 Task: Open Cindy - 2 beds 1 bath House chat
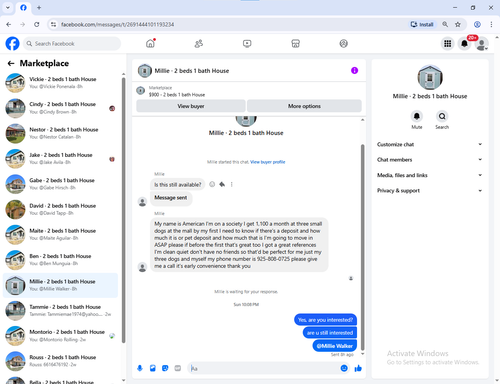[60, 108]
